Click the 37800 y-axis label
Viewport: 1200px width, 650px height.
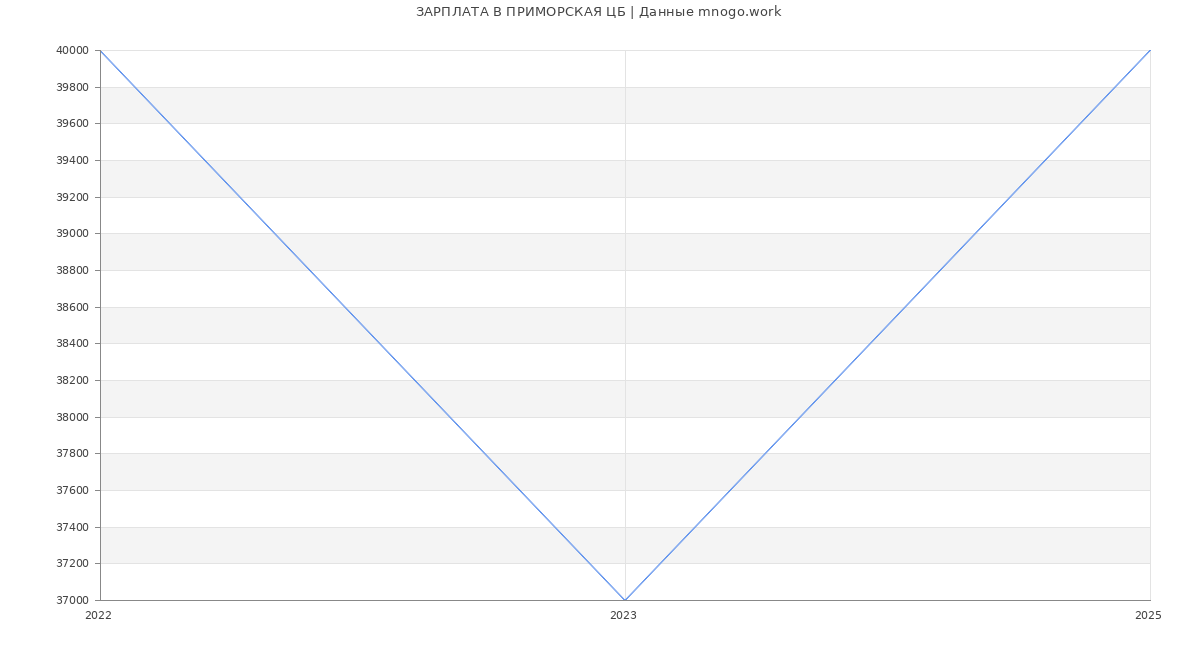(x=72, y=454)
